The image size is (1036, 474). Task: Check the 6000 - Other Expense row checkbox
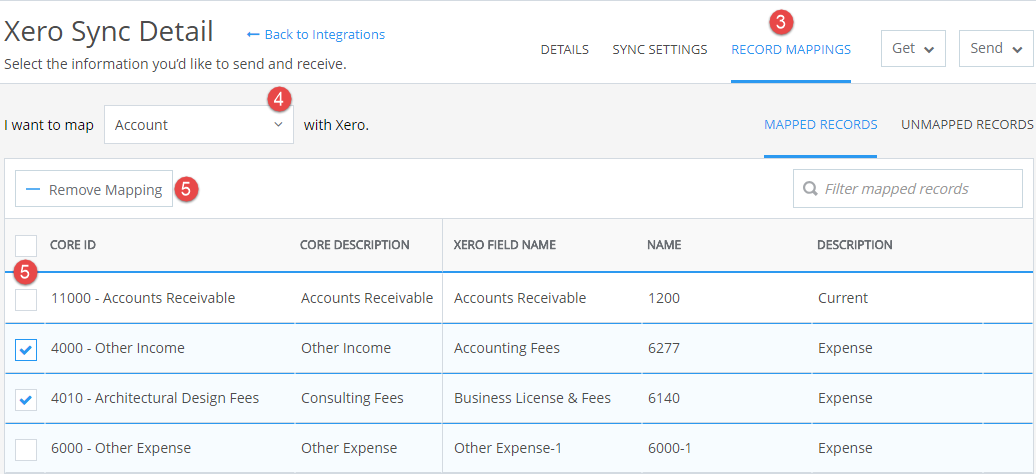tap(26, 449)
